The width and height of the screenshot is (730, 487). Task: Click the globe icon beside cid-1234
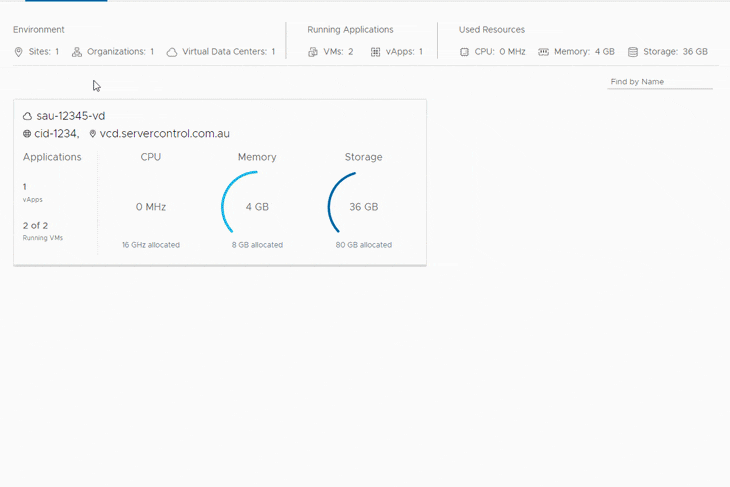[28, 134]
